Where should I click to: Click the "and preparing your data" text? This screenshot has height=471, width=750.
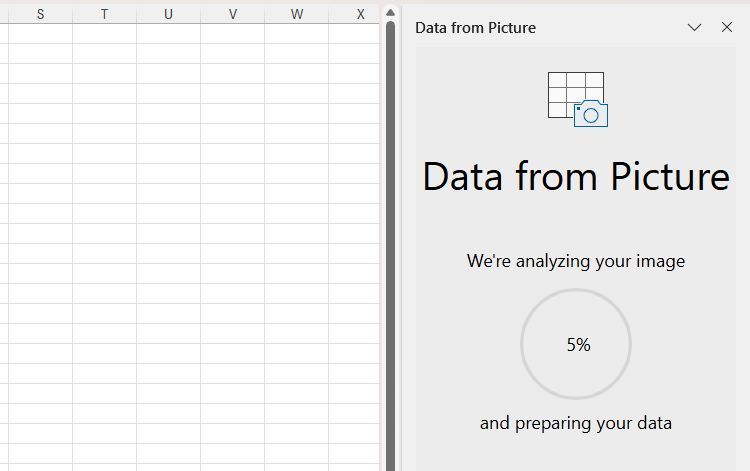576,423
